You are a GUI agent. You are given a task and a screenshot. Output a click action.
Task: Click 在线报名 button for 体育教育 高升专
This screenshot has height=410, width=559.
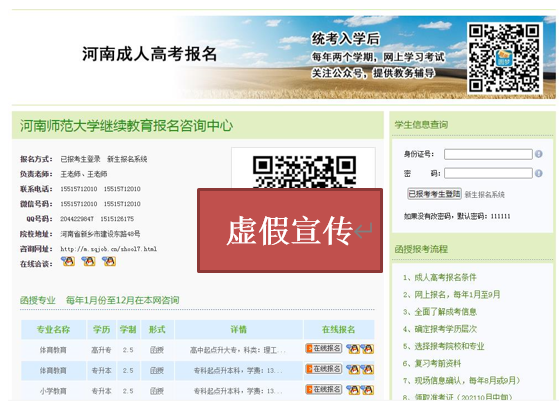pos(324,348)
